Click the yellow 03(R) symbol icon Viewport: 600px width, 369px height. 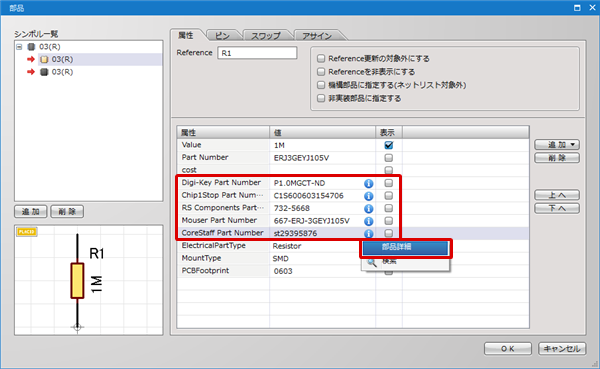(44, 59)
